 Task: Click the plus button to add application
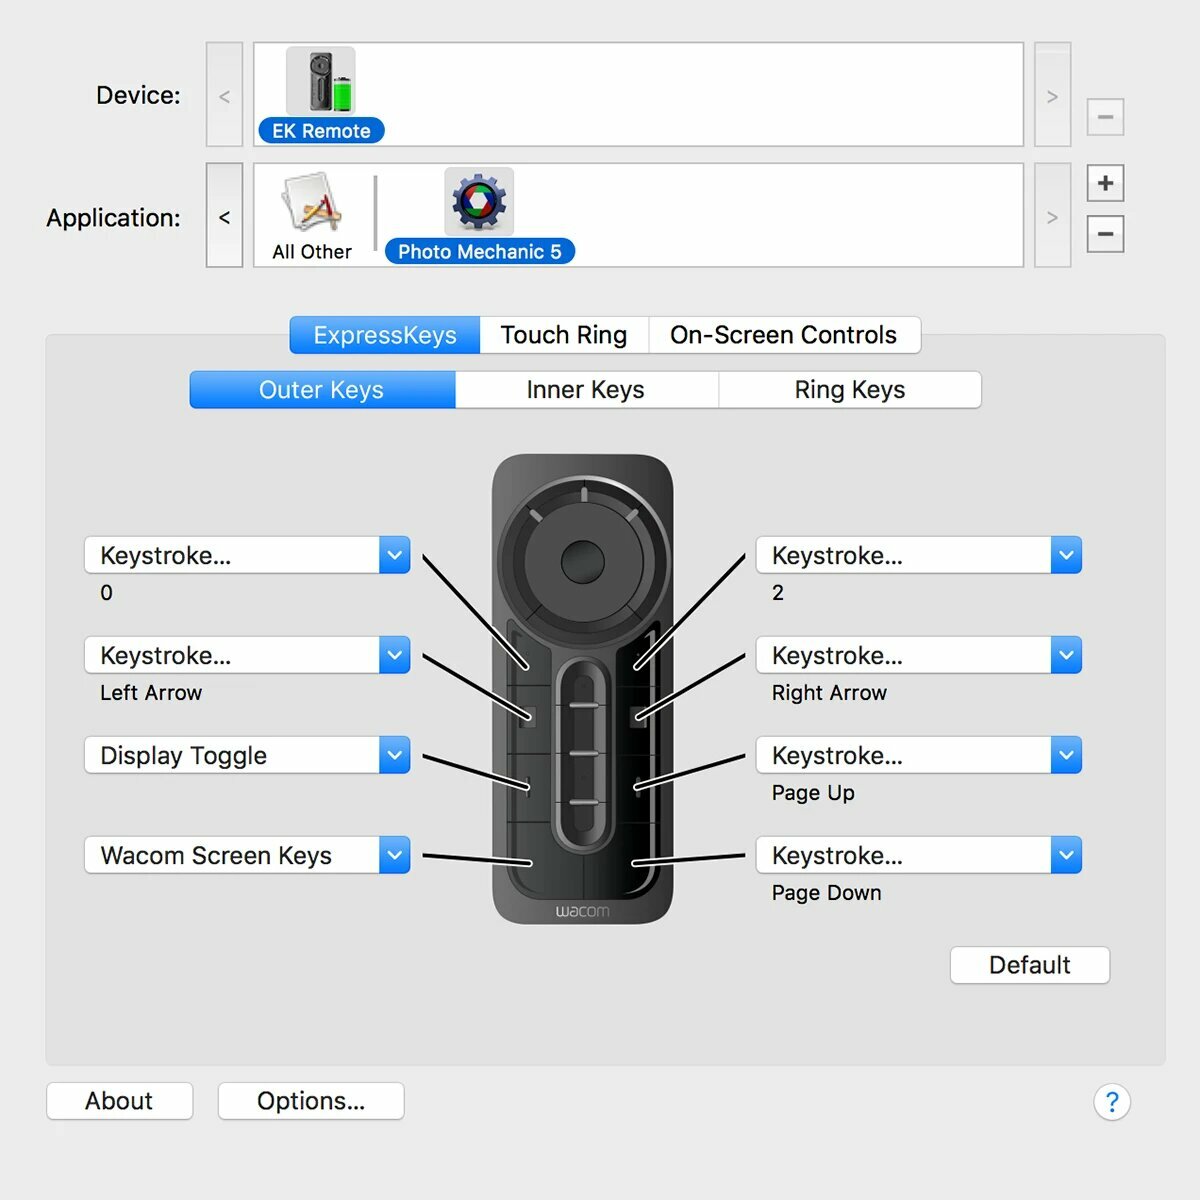coord(1105,183)
